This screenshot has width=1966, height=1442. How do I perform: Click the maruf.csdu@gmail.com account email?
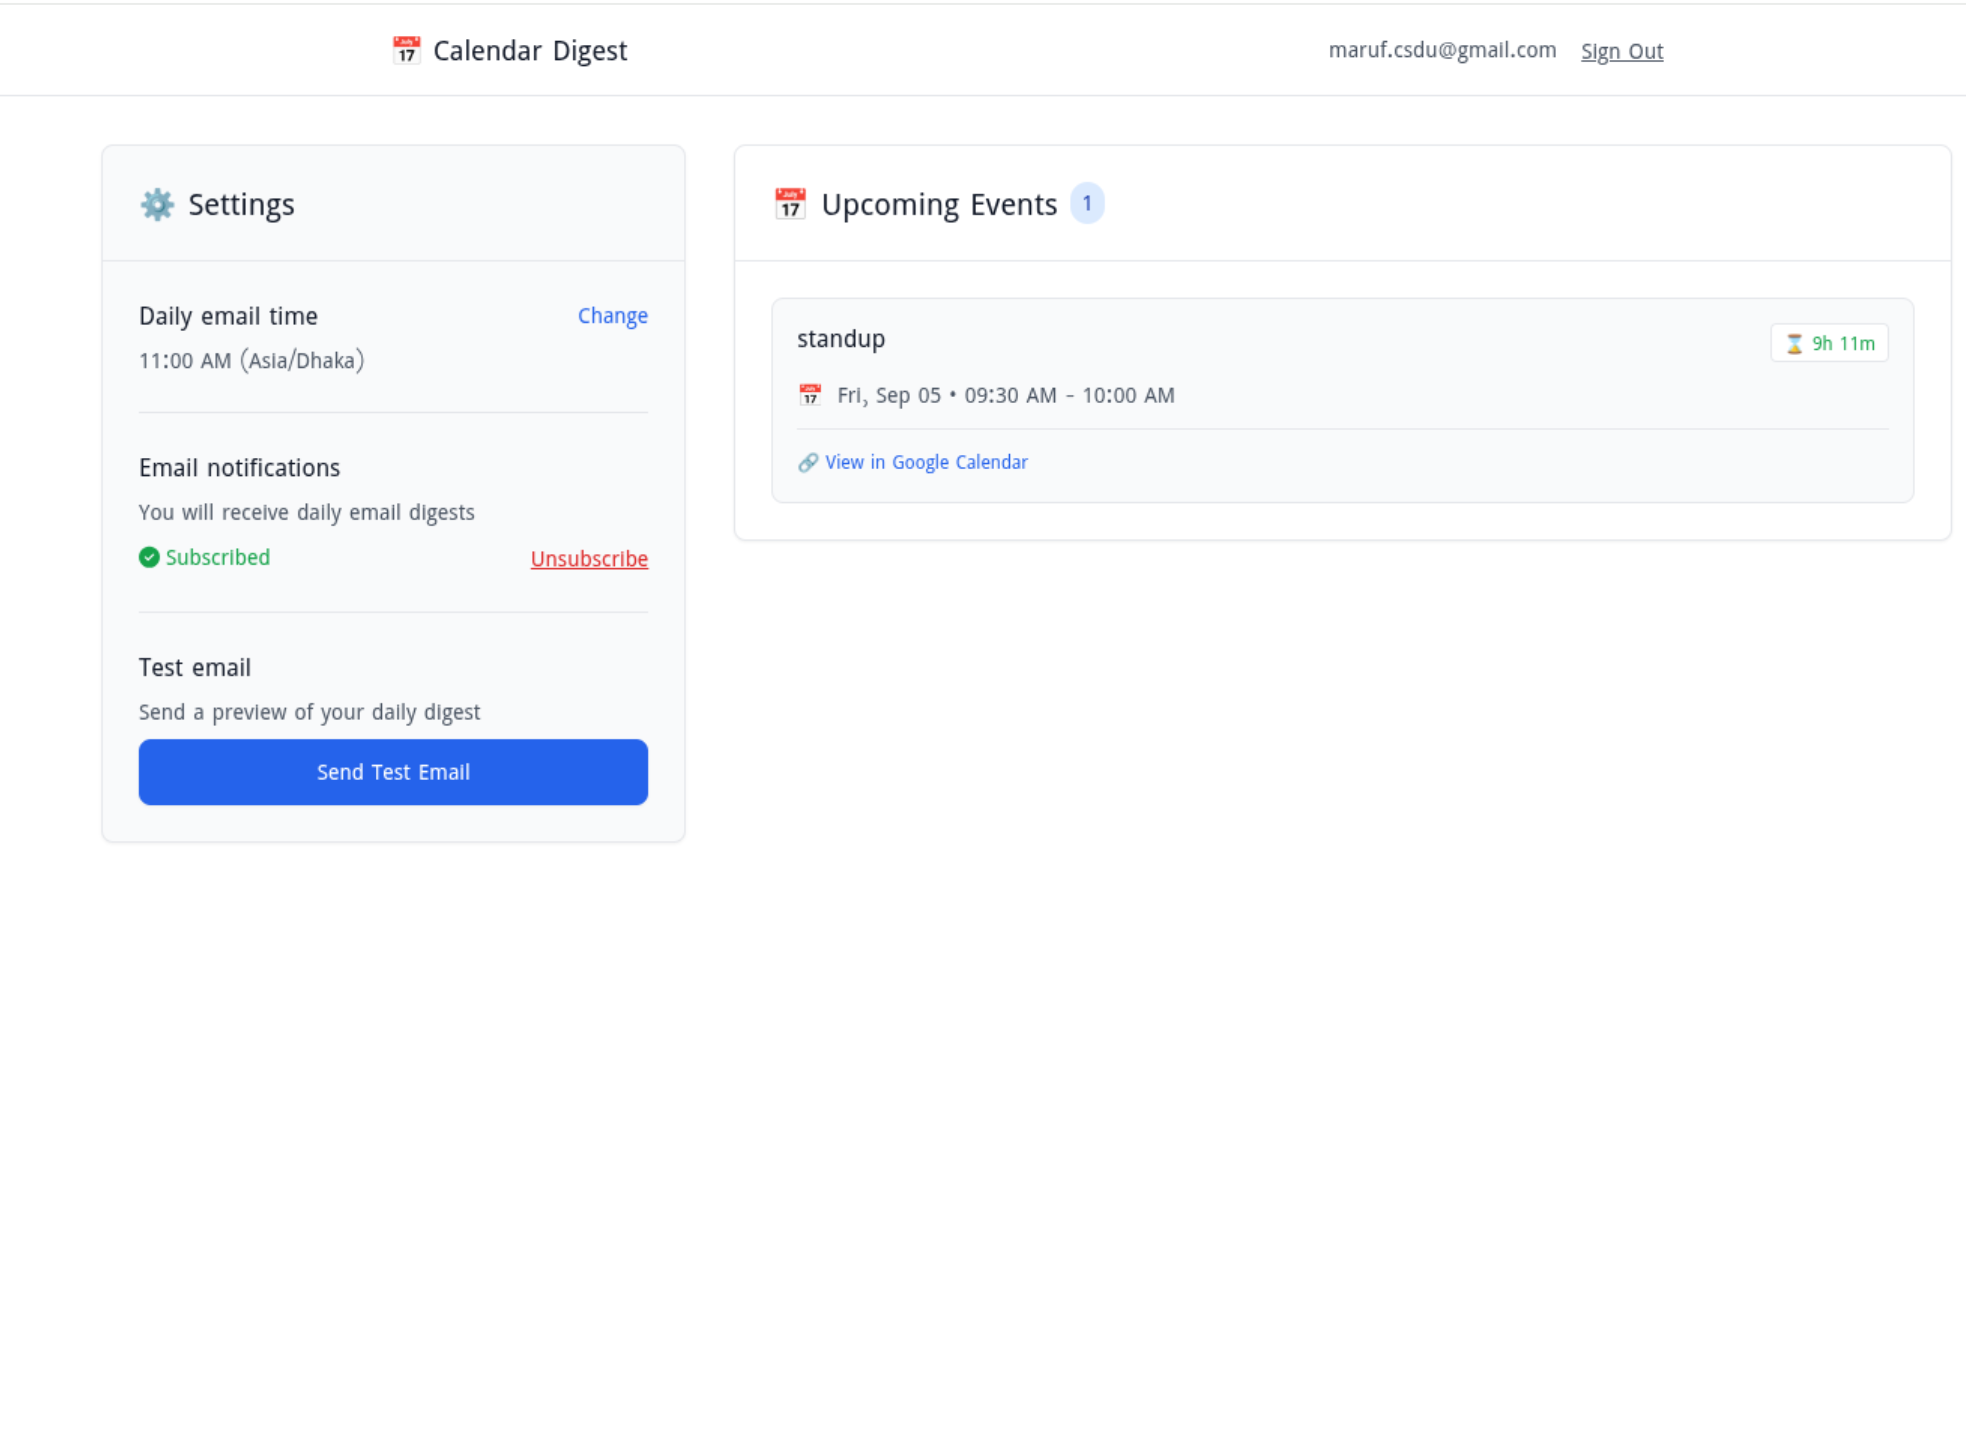coord(1442,50)
